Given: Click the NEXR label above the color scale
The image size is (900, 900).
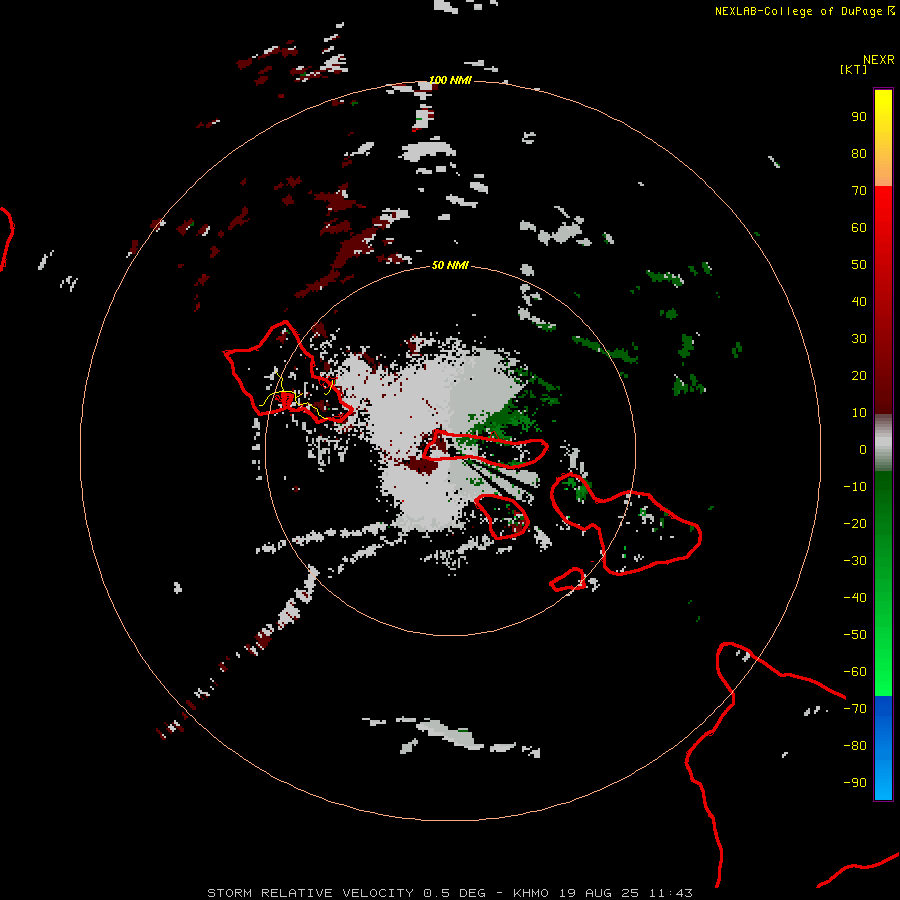Looking at the screenshot, I should click(x=879, y=60).
